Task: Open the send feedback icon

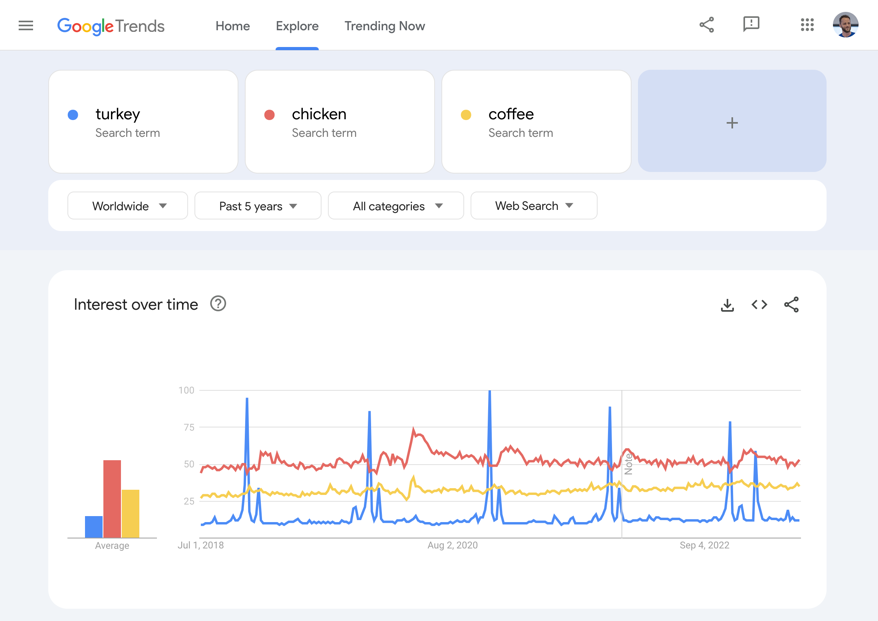Action: [751, 25]
